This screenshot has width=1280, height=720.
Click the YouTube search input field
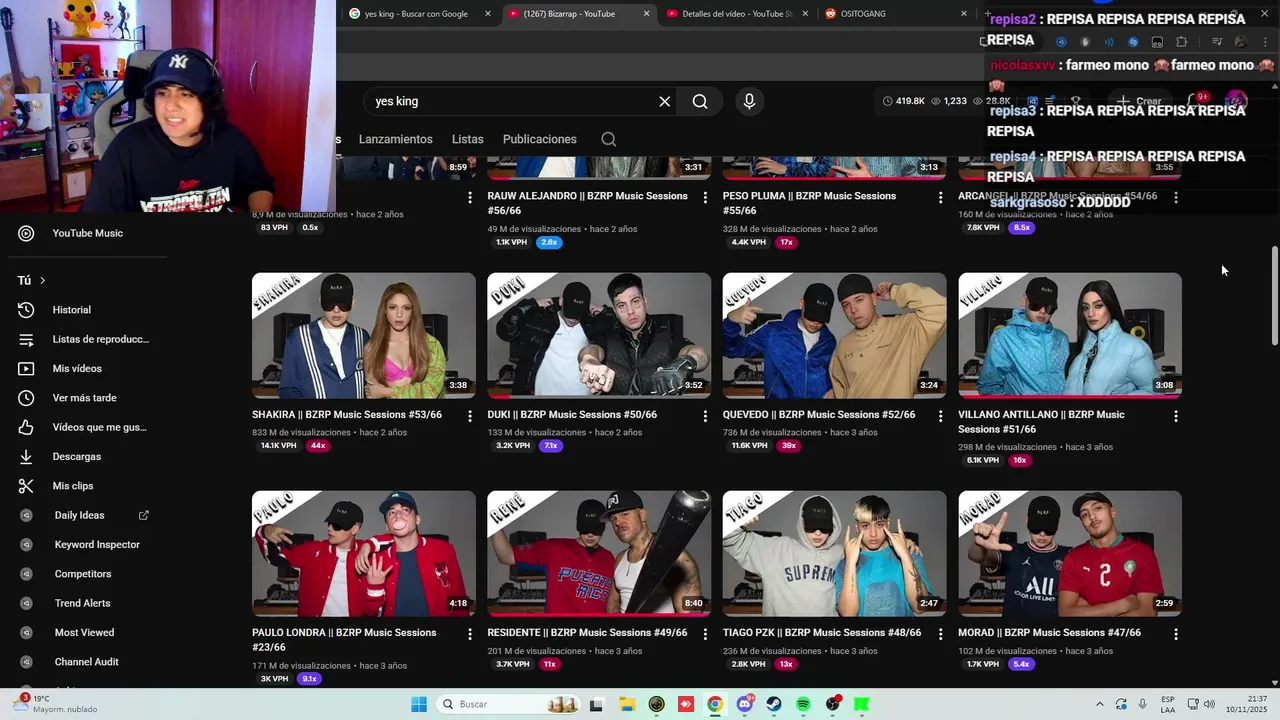[x=510, y=101]
